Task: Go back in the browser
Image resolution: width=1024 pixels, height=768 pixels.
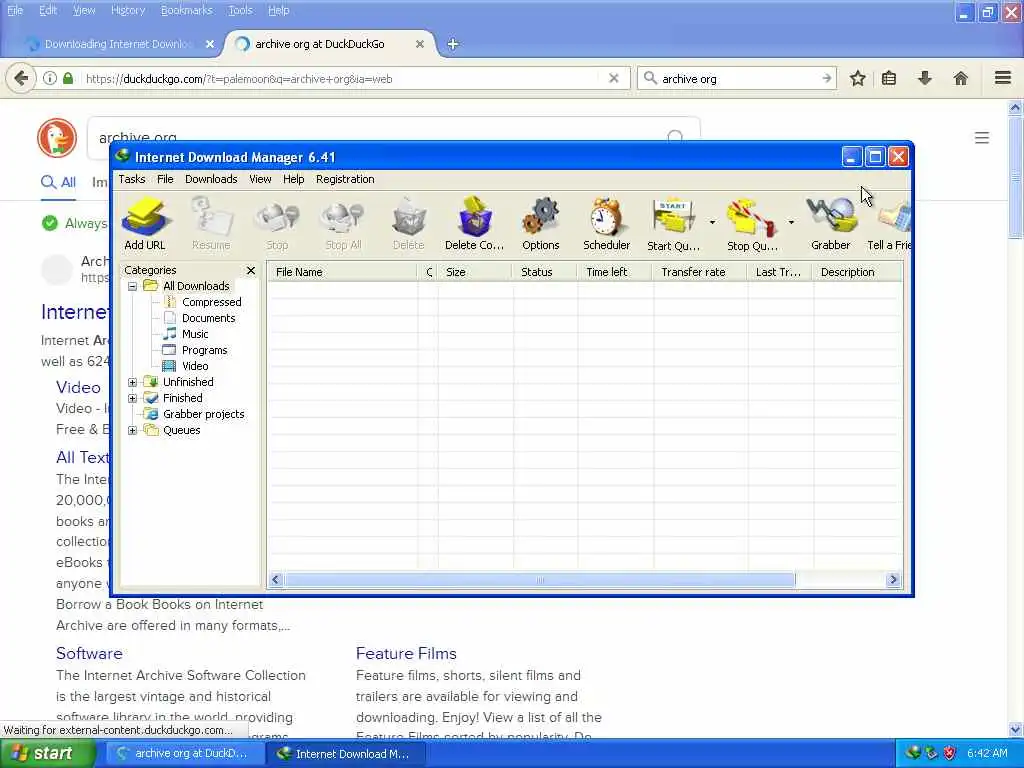Action: pyautogui.click(x=21, y=79)
